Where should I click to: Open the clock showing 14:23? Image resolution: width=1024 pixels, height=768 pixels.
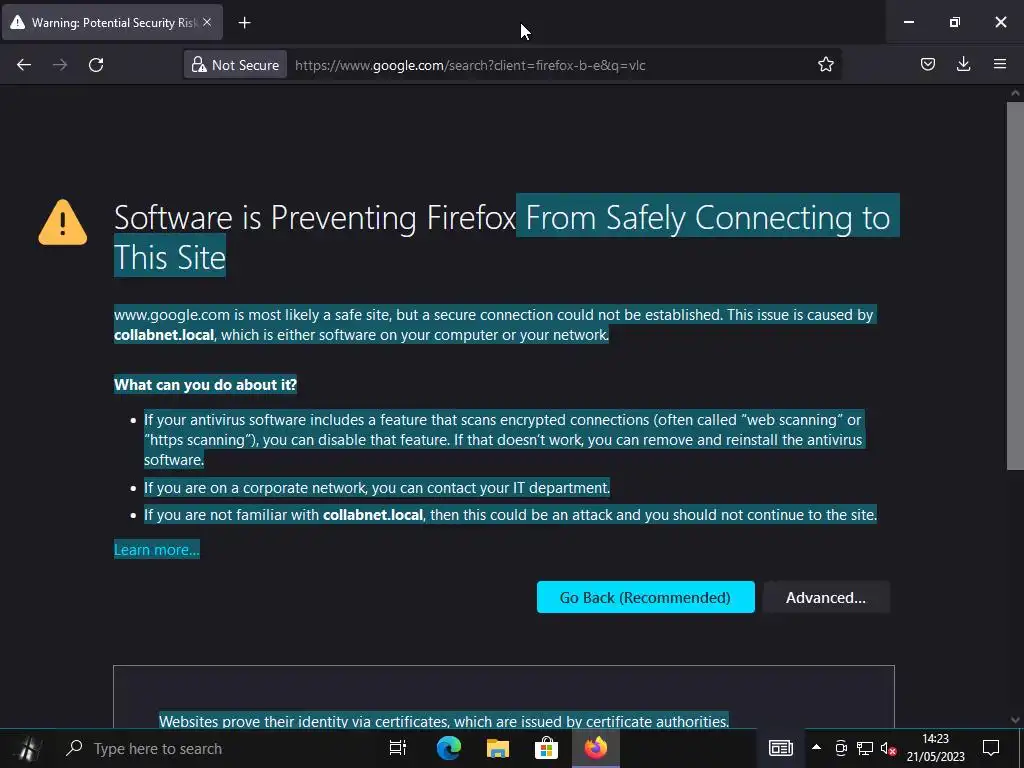click(935, 748)
